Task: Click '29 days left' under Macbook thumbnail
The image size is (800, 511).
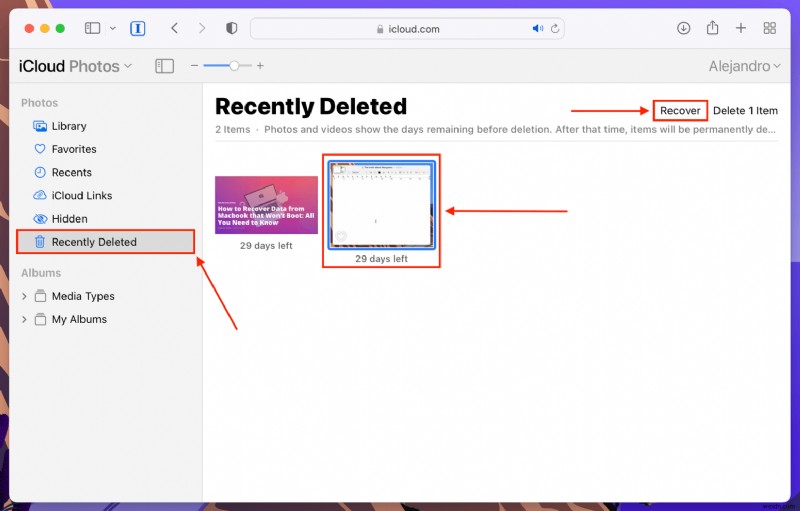Action: click(266, 246)
